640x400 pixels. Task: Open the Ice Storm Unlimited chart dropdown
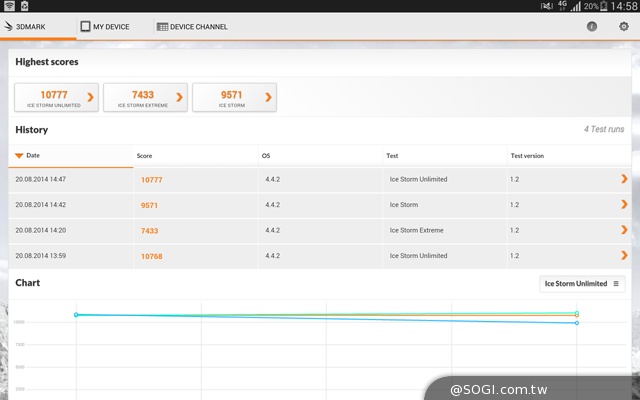pos(582,284)
